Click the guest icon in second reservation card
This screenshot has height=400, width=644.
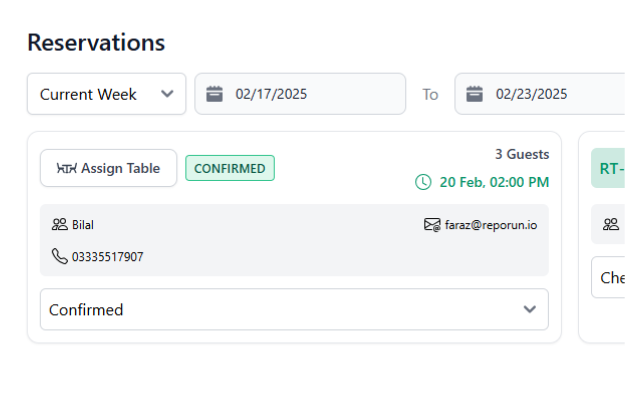coord(611,225)
